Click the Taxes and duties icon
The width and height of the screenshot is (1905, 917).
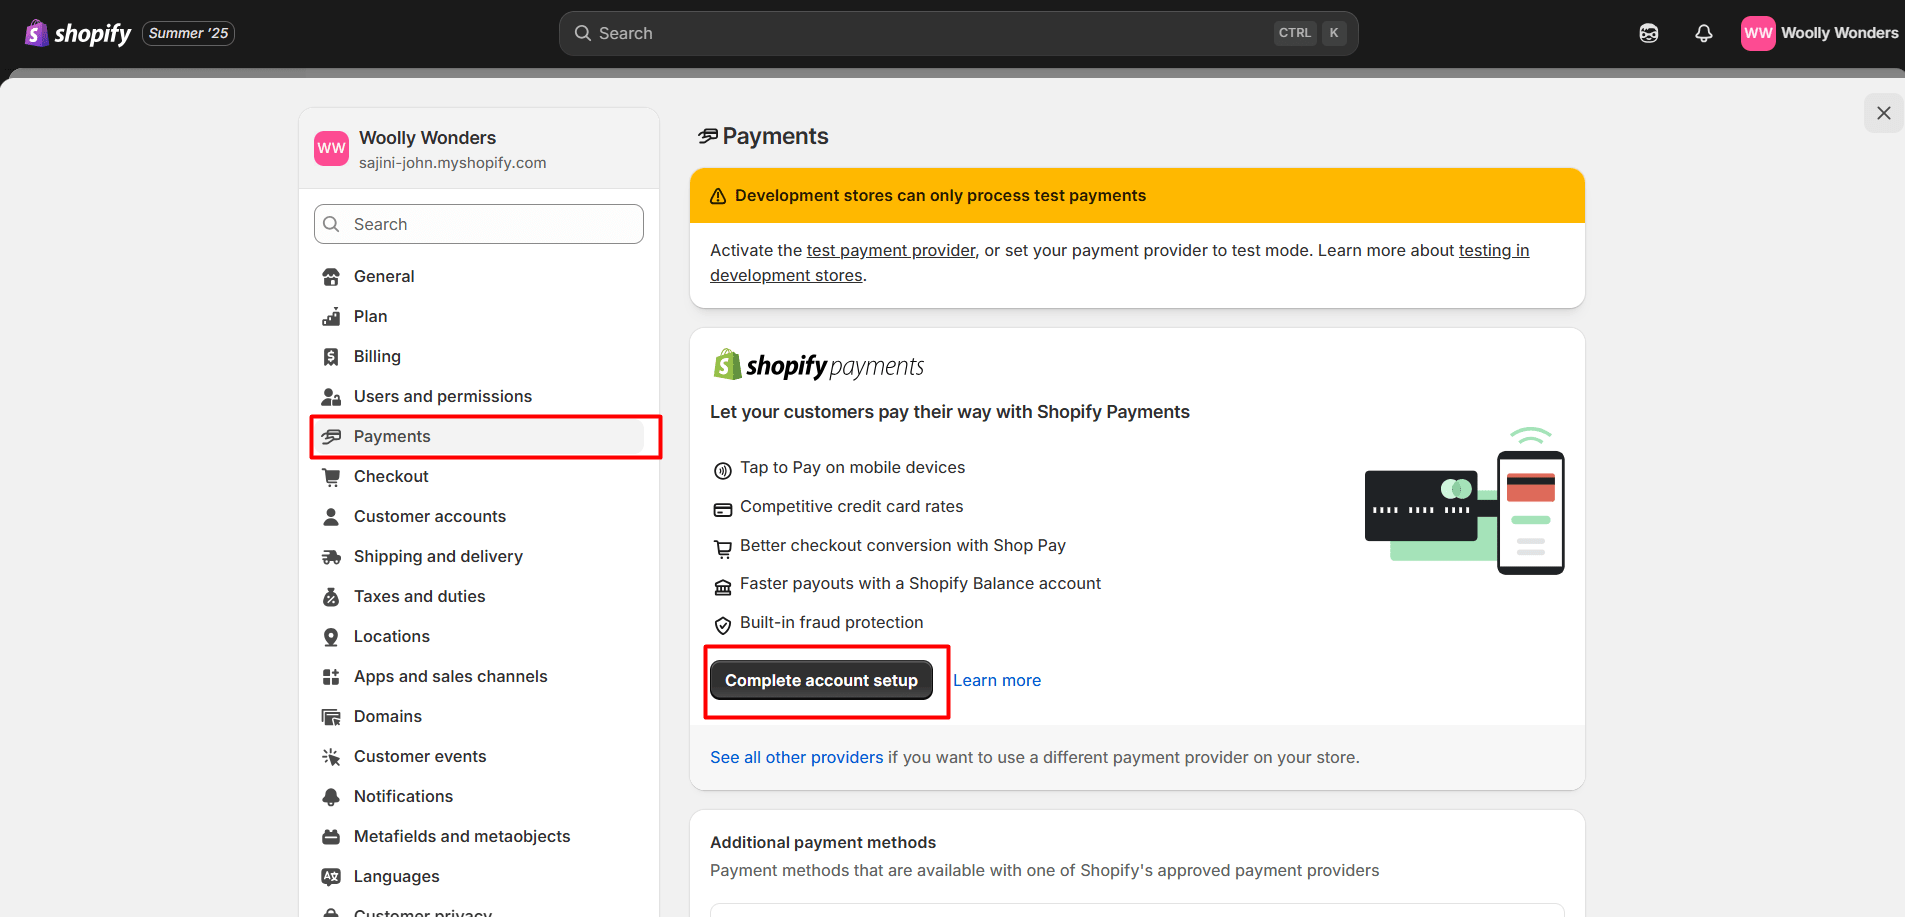click(x=331, y=597)
